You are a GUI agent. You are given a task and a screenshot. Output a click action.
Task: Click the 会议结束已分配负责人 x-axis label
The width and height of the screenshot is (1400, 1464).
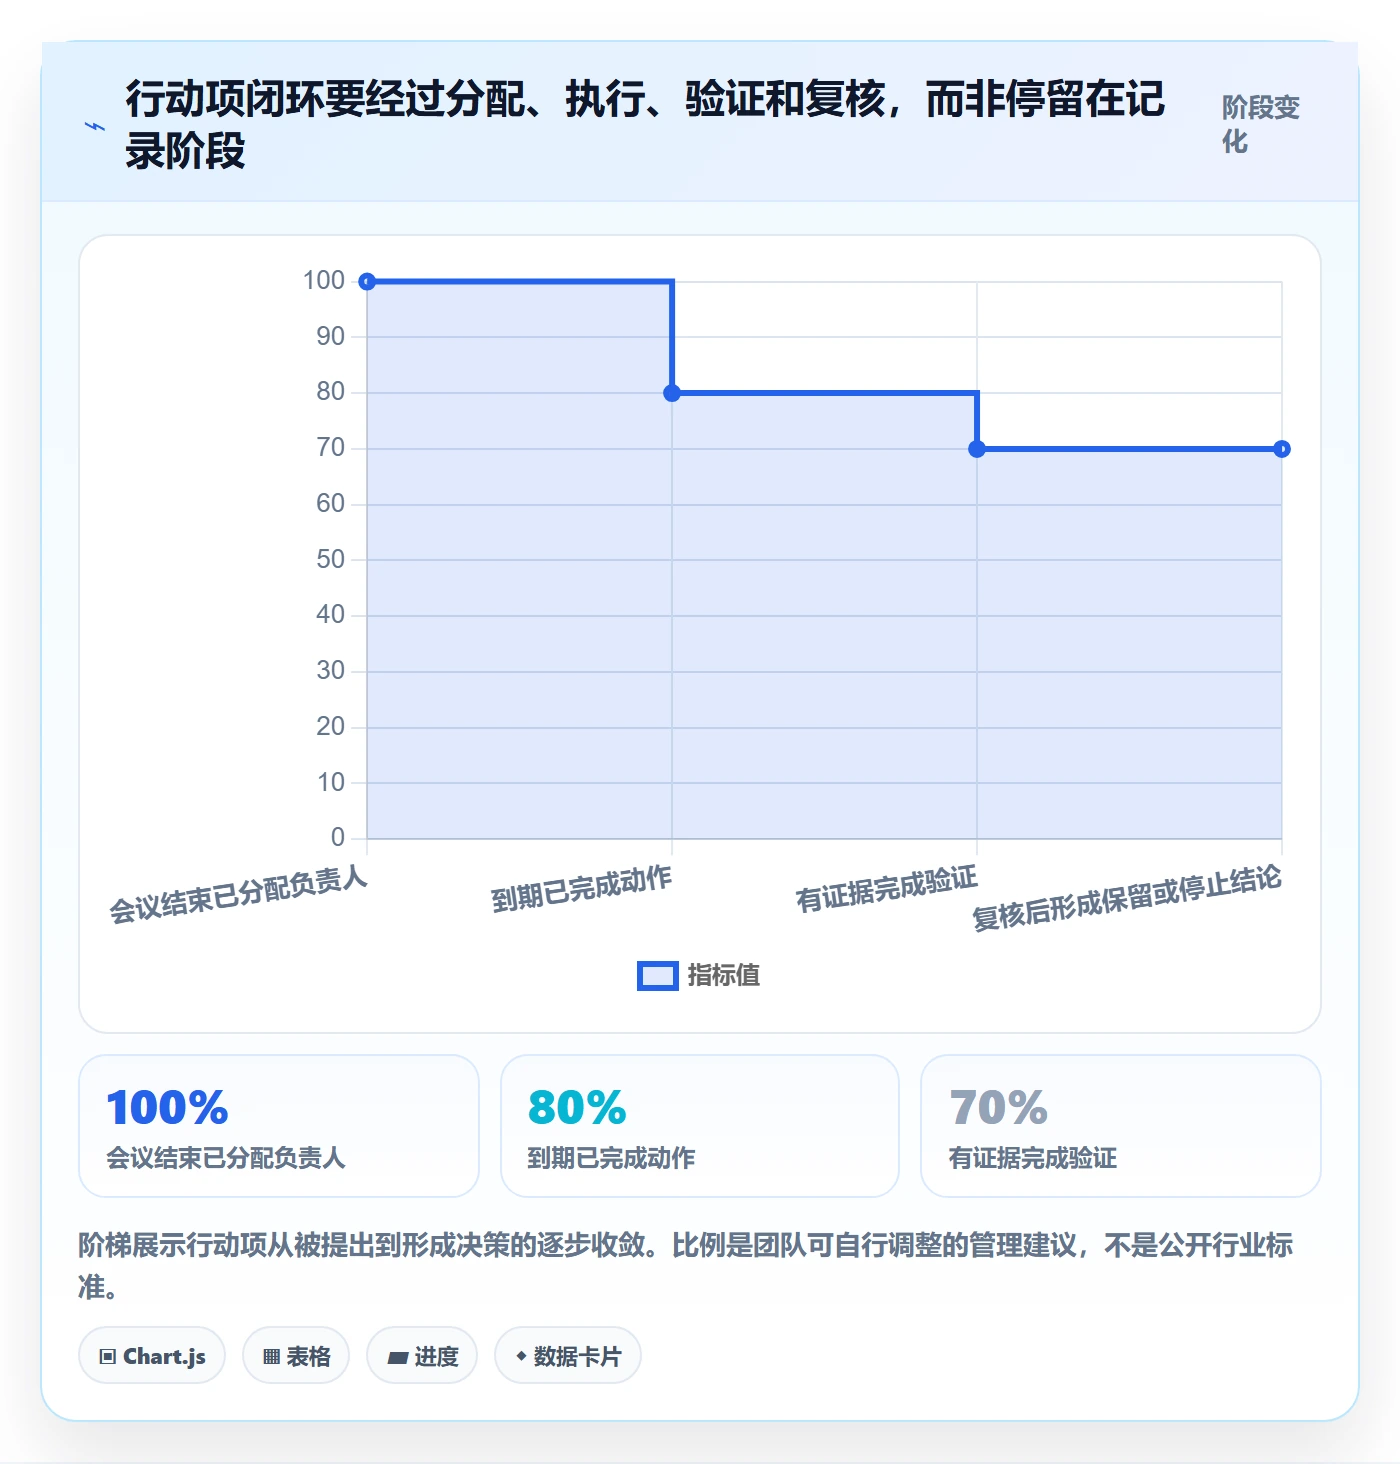coord(238,895)
